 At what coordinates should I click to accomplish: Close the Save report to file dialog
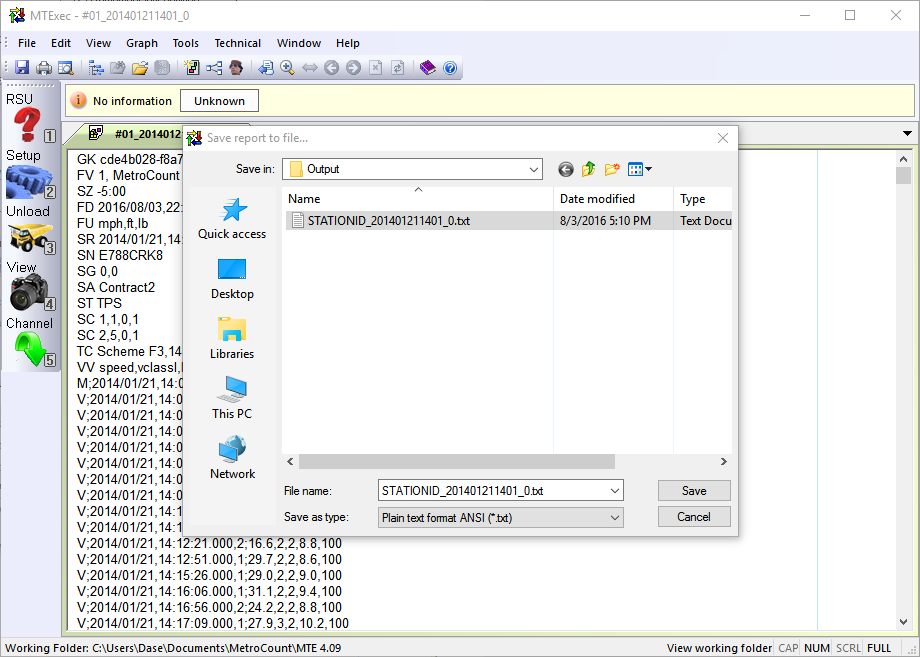pyautogui.click(x=723, y=138)
